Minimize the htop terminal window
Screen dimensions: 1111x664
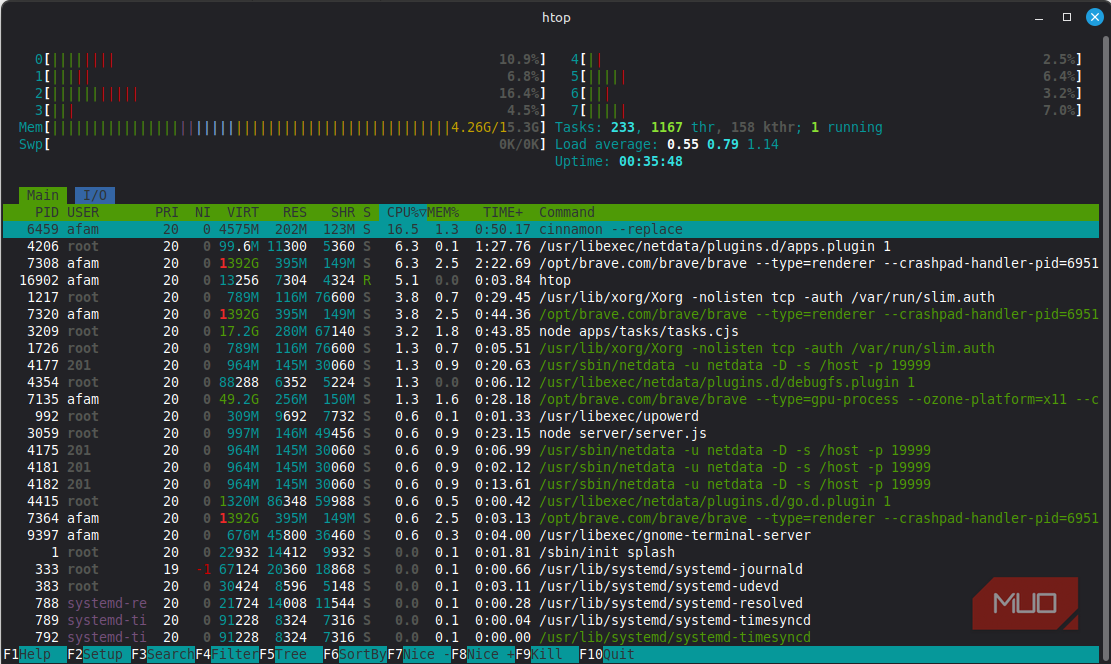coord(1039,17)
